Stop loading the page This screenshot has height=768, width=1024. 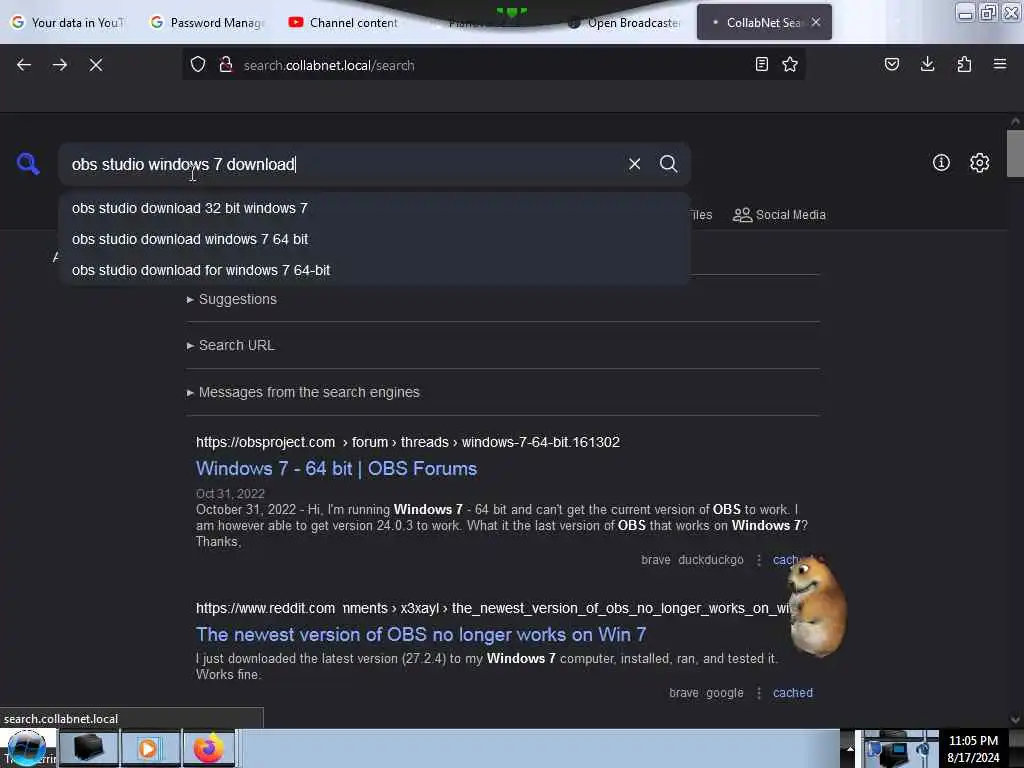(x=96, y=65)
